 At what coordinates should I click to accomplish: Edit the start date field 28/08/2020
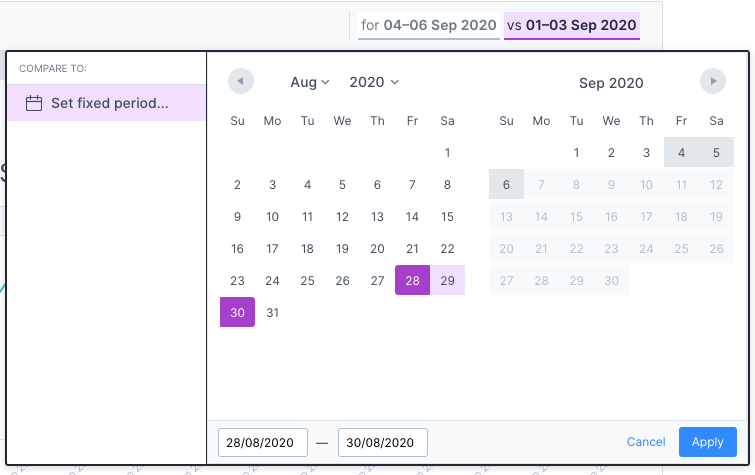pyautogui.click(x=262, y=442)
